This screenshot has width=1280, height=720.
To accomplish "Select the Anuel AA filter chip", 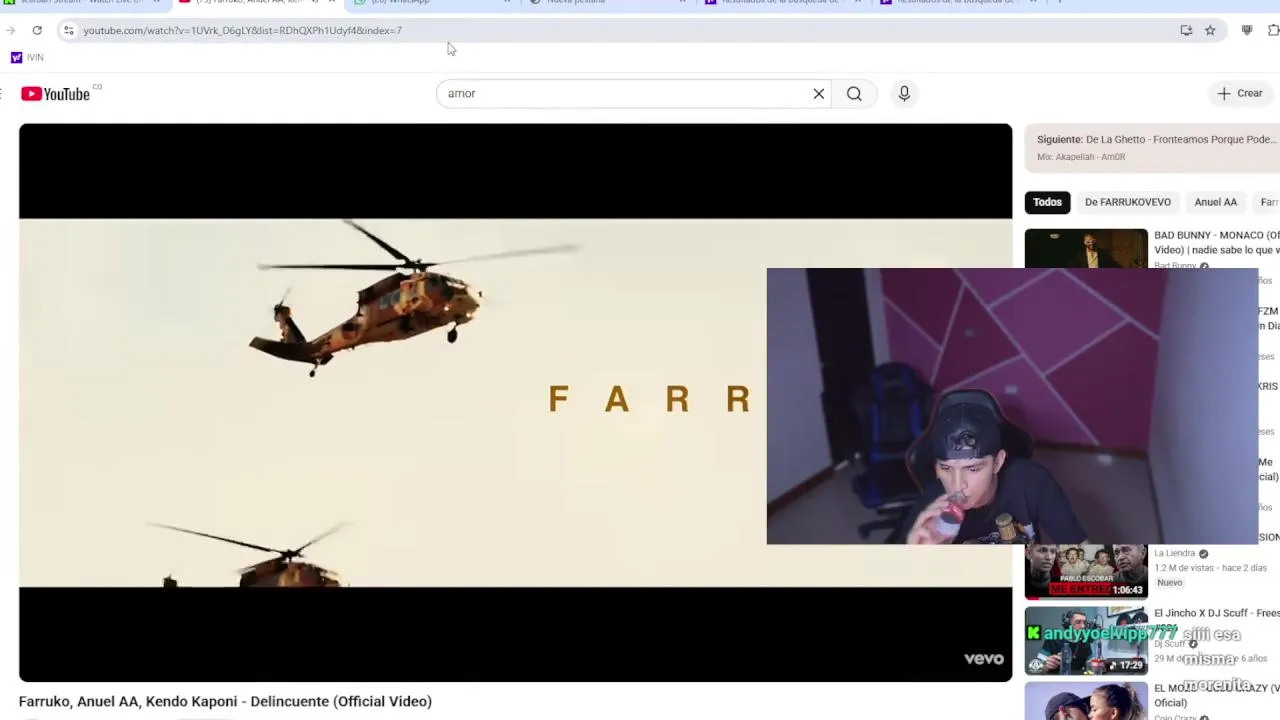I will 1215,202.
